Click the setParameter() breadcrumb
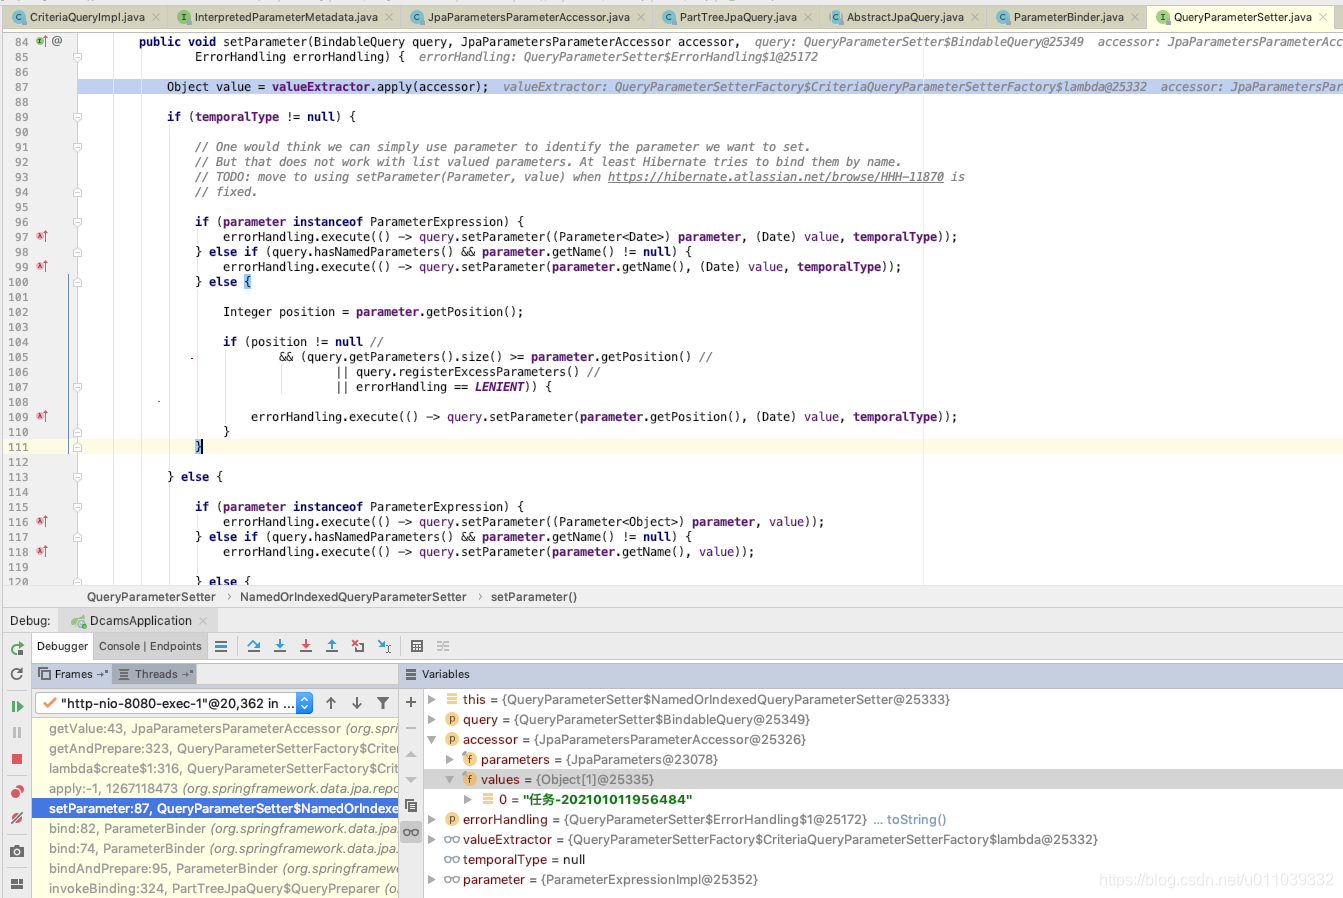1343x898 pixels. click(x=533, y=597)
